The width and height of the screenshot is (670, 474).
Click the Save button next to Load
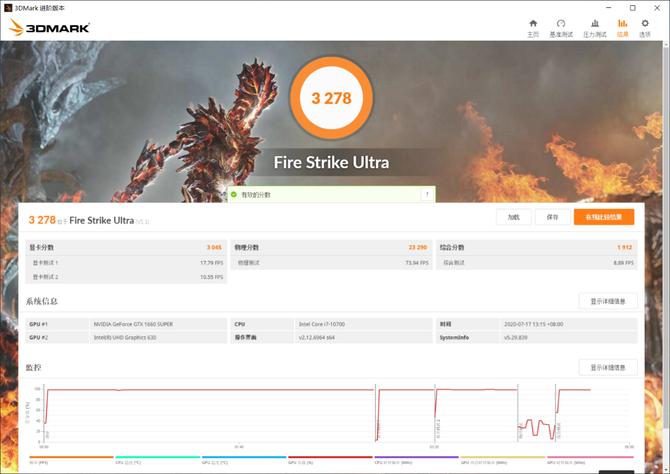pos(552,217)
